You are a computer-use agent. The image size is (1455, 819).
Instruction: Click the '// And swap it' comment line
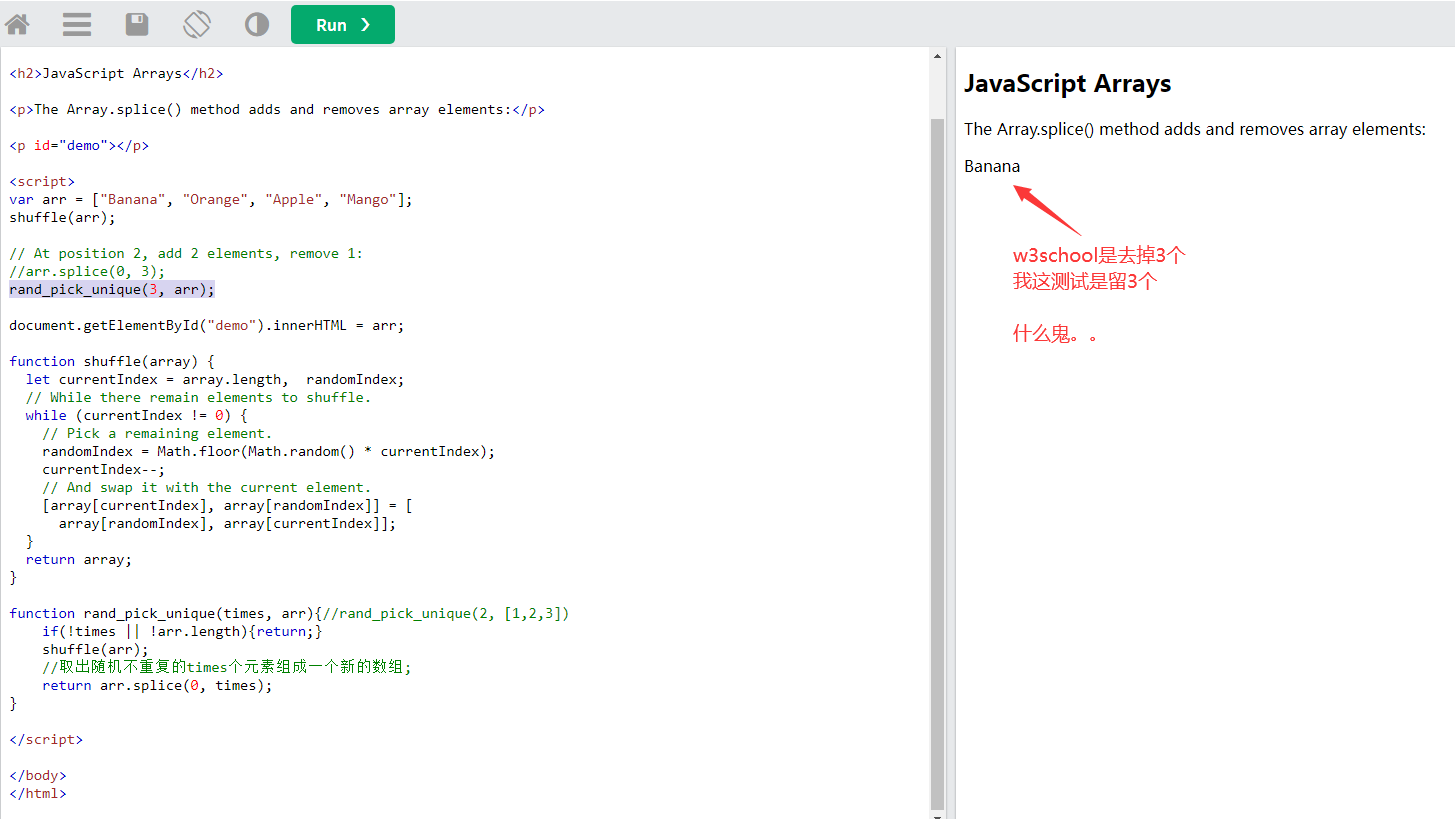(207, 487)
